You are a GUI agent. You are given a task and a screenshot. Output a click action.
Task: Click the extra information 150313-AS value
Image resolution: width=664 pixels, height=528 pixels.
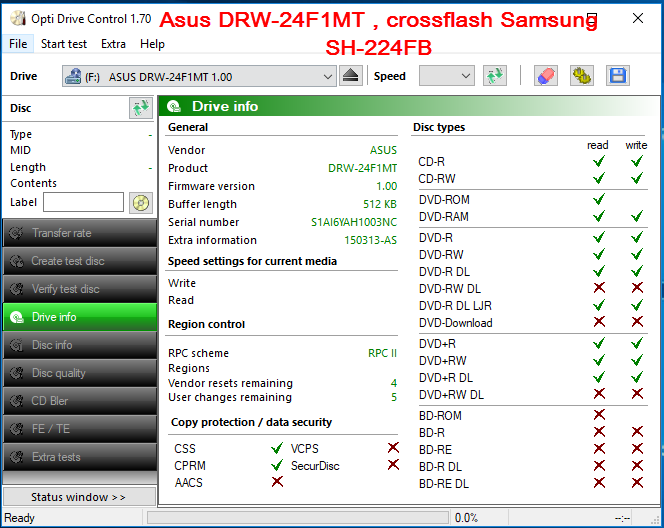pos(371,240)
